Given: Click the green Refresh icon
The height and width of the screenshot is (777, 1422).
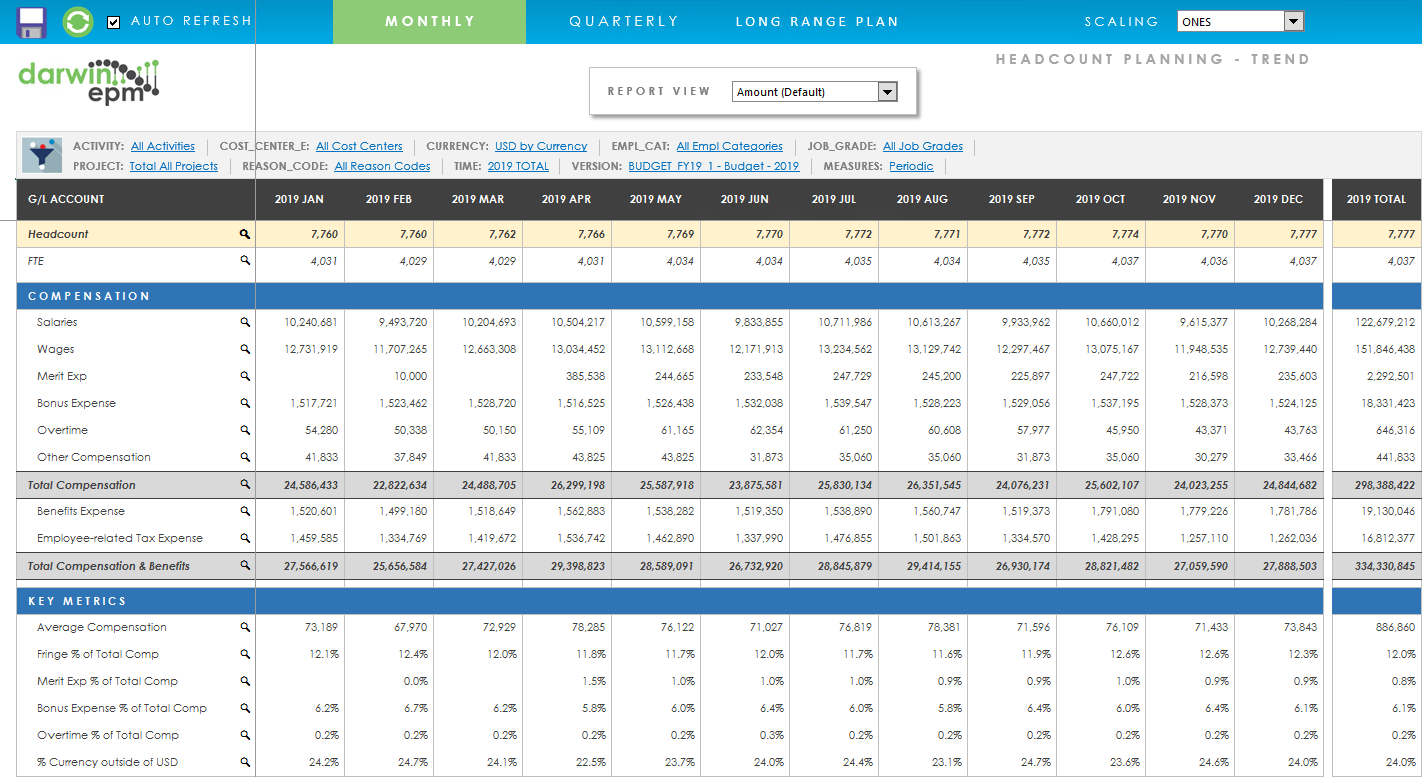Looking at the screenshot, I should 78,22.
